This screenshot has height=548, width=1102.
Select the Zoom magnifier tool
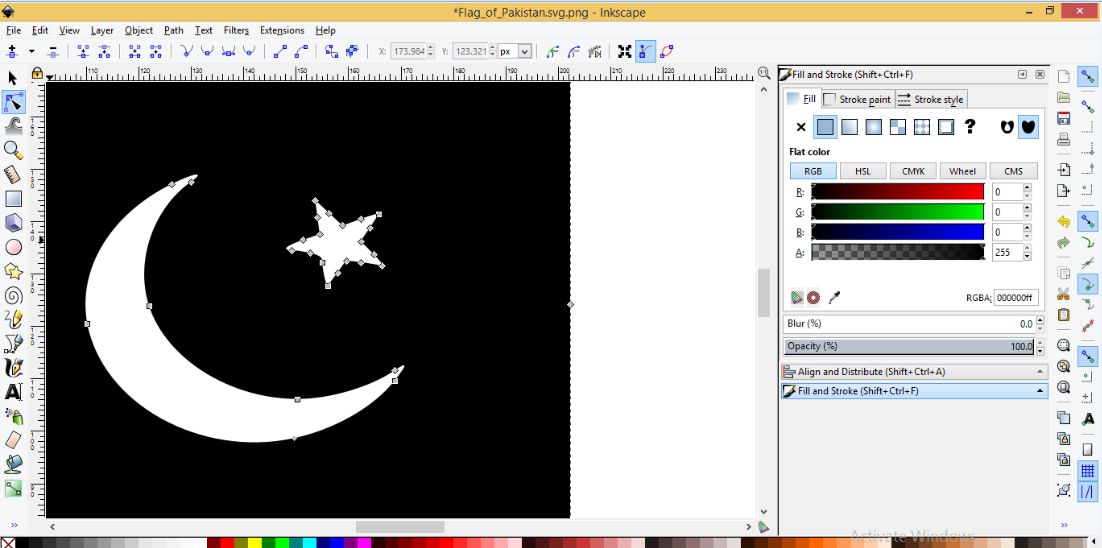pos(13,150)
